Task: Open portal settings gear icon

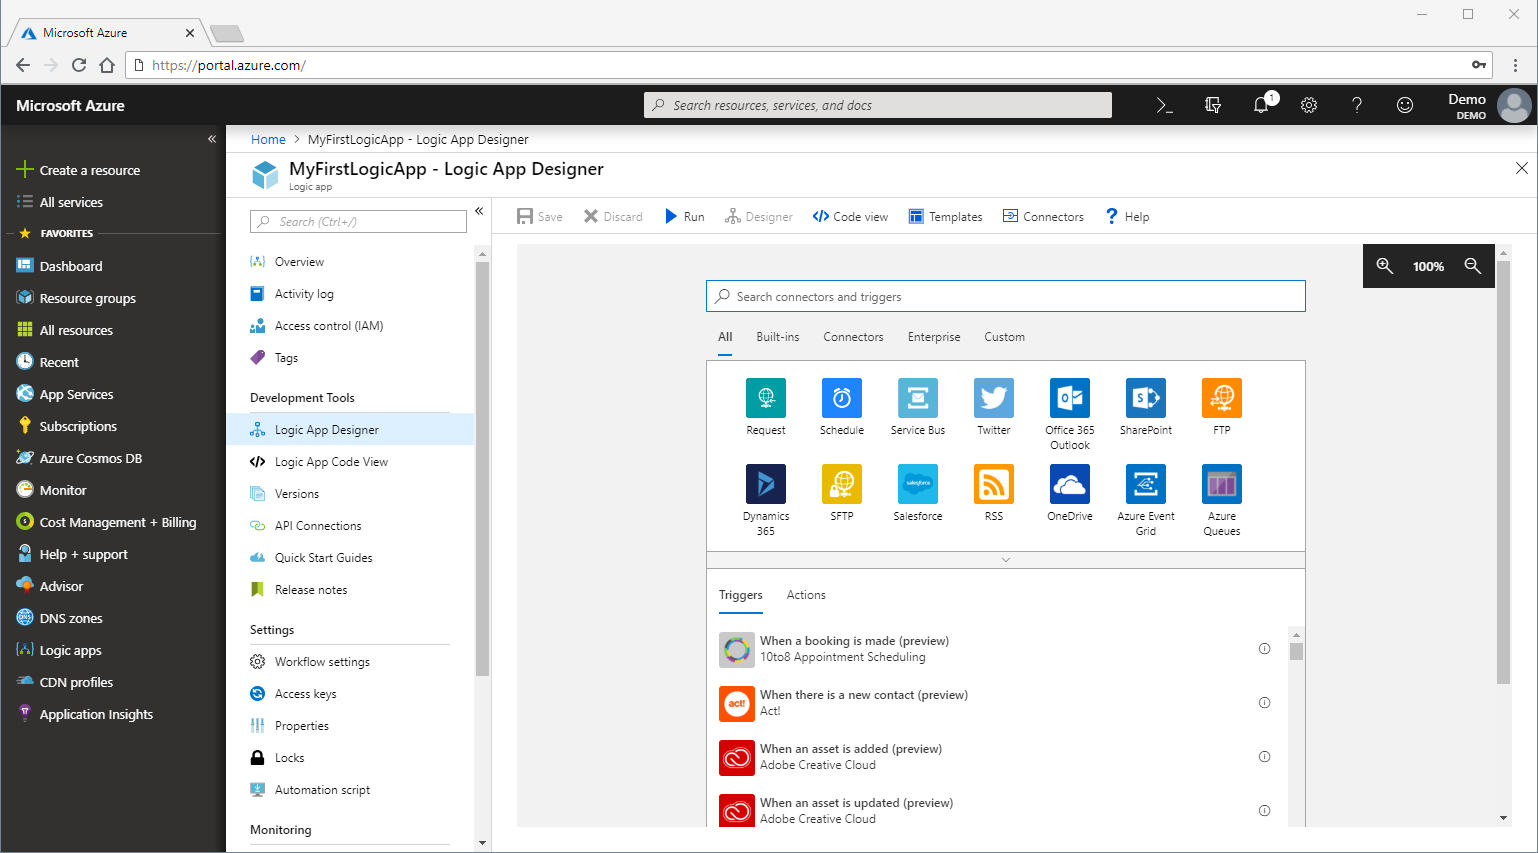Action: pyautogui.click(x=1309, y=105)
